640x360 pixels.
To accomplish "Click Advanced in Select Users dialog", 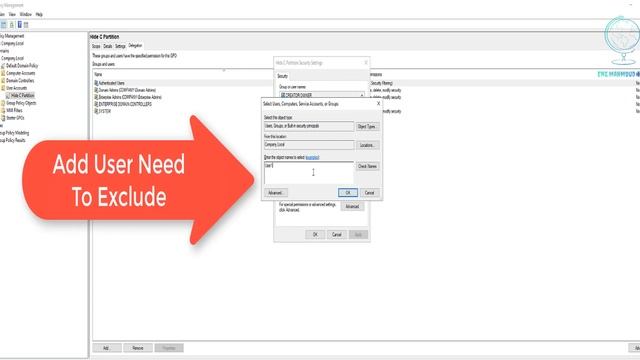I will point(276,193).
